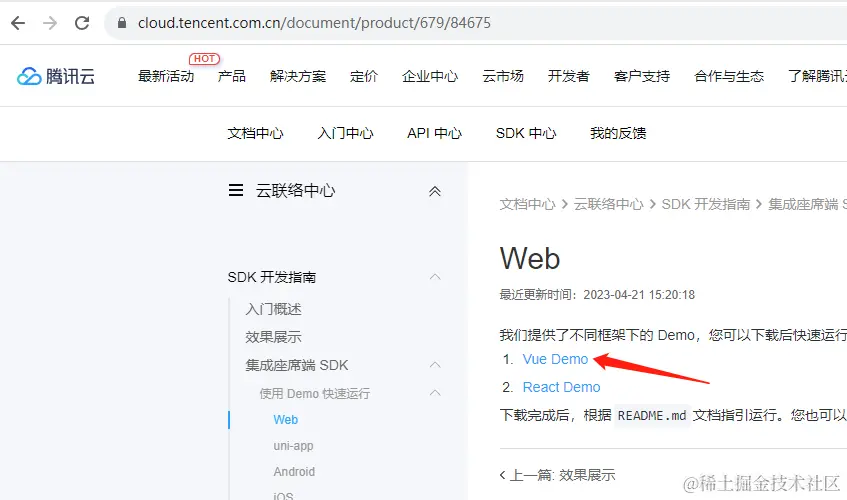Open the 合作与生态 menu
The image size is (847, 500).
click(729, 76)
